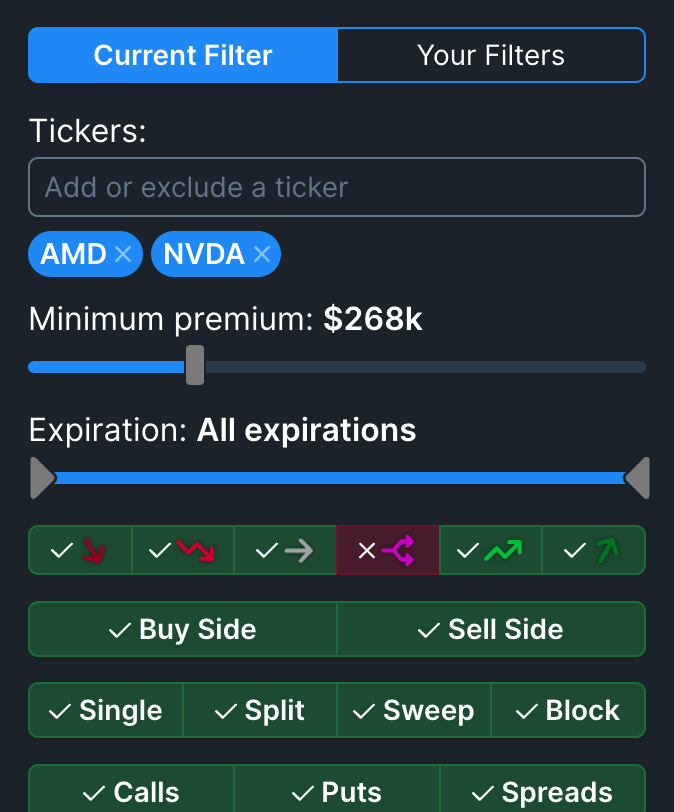This screenshot has height=812, width=674.
Task: Disable the Calls filter
Action: [x=131, y=791]
